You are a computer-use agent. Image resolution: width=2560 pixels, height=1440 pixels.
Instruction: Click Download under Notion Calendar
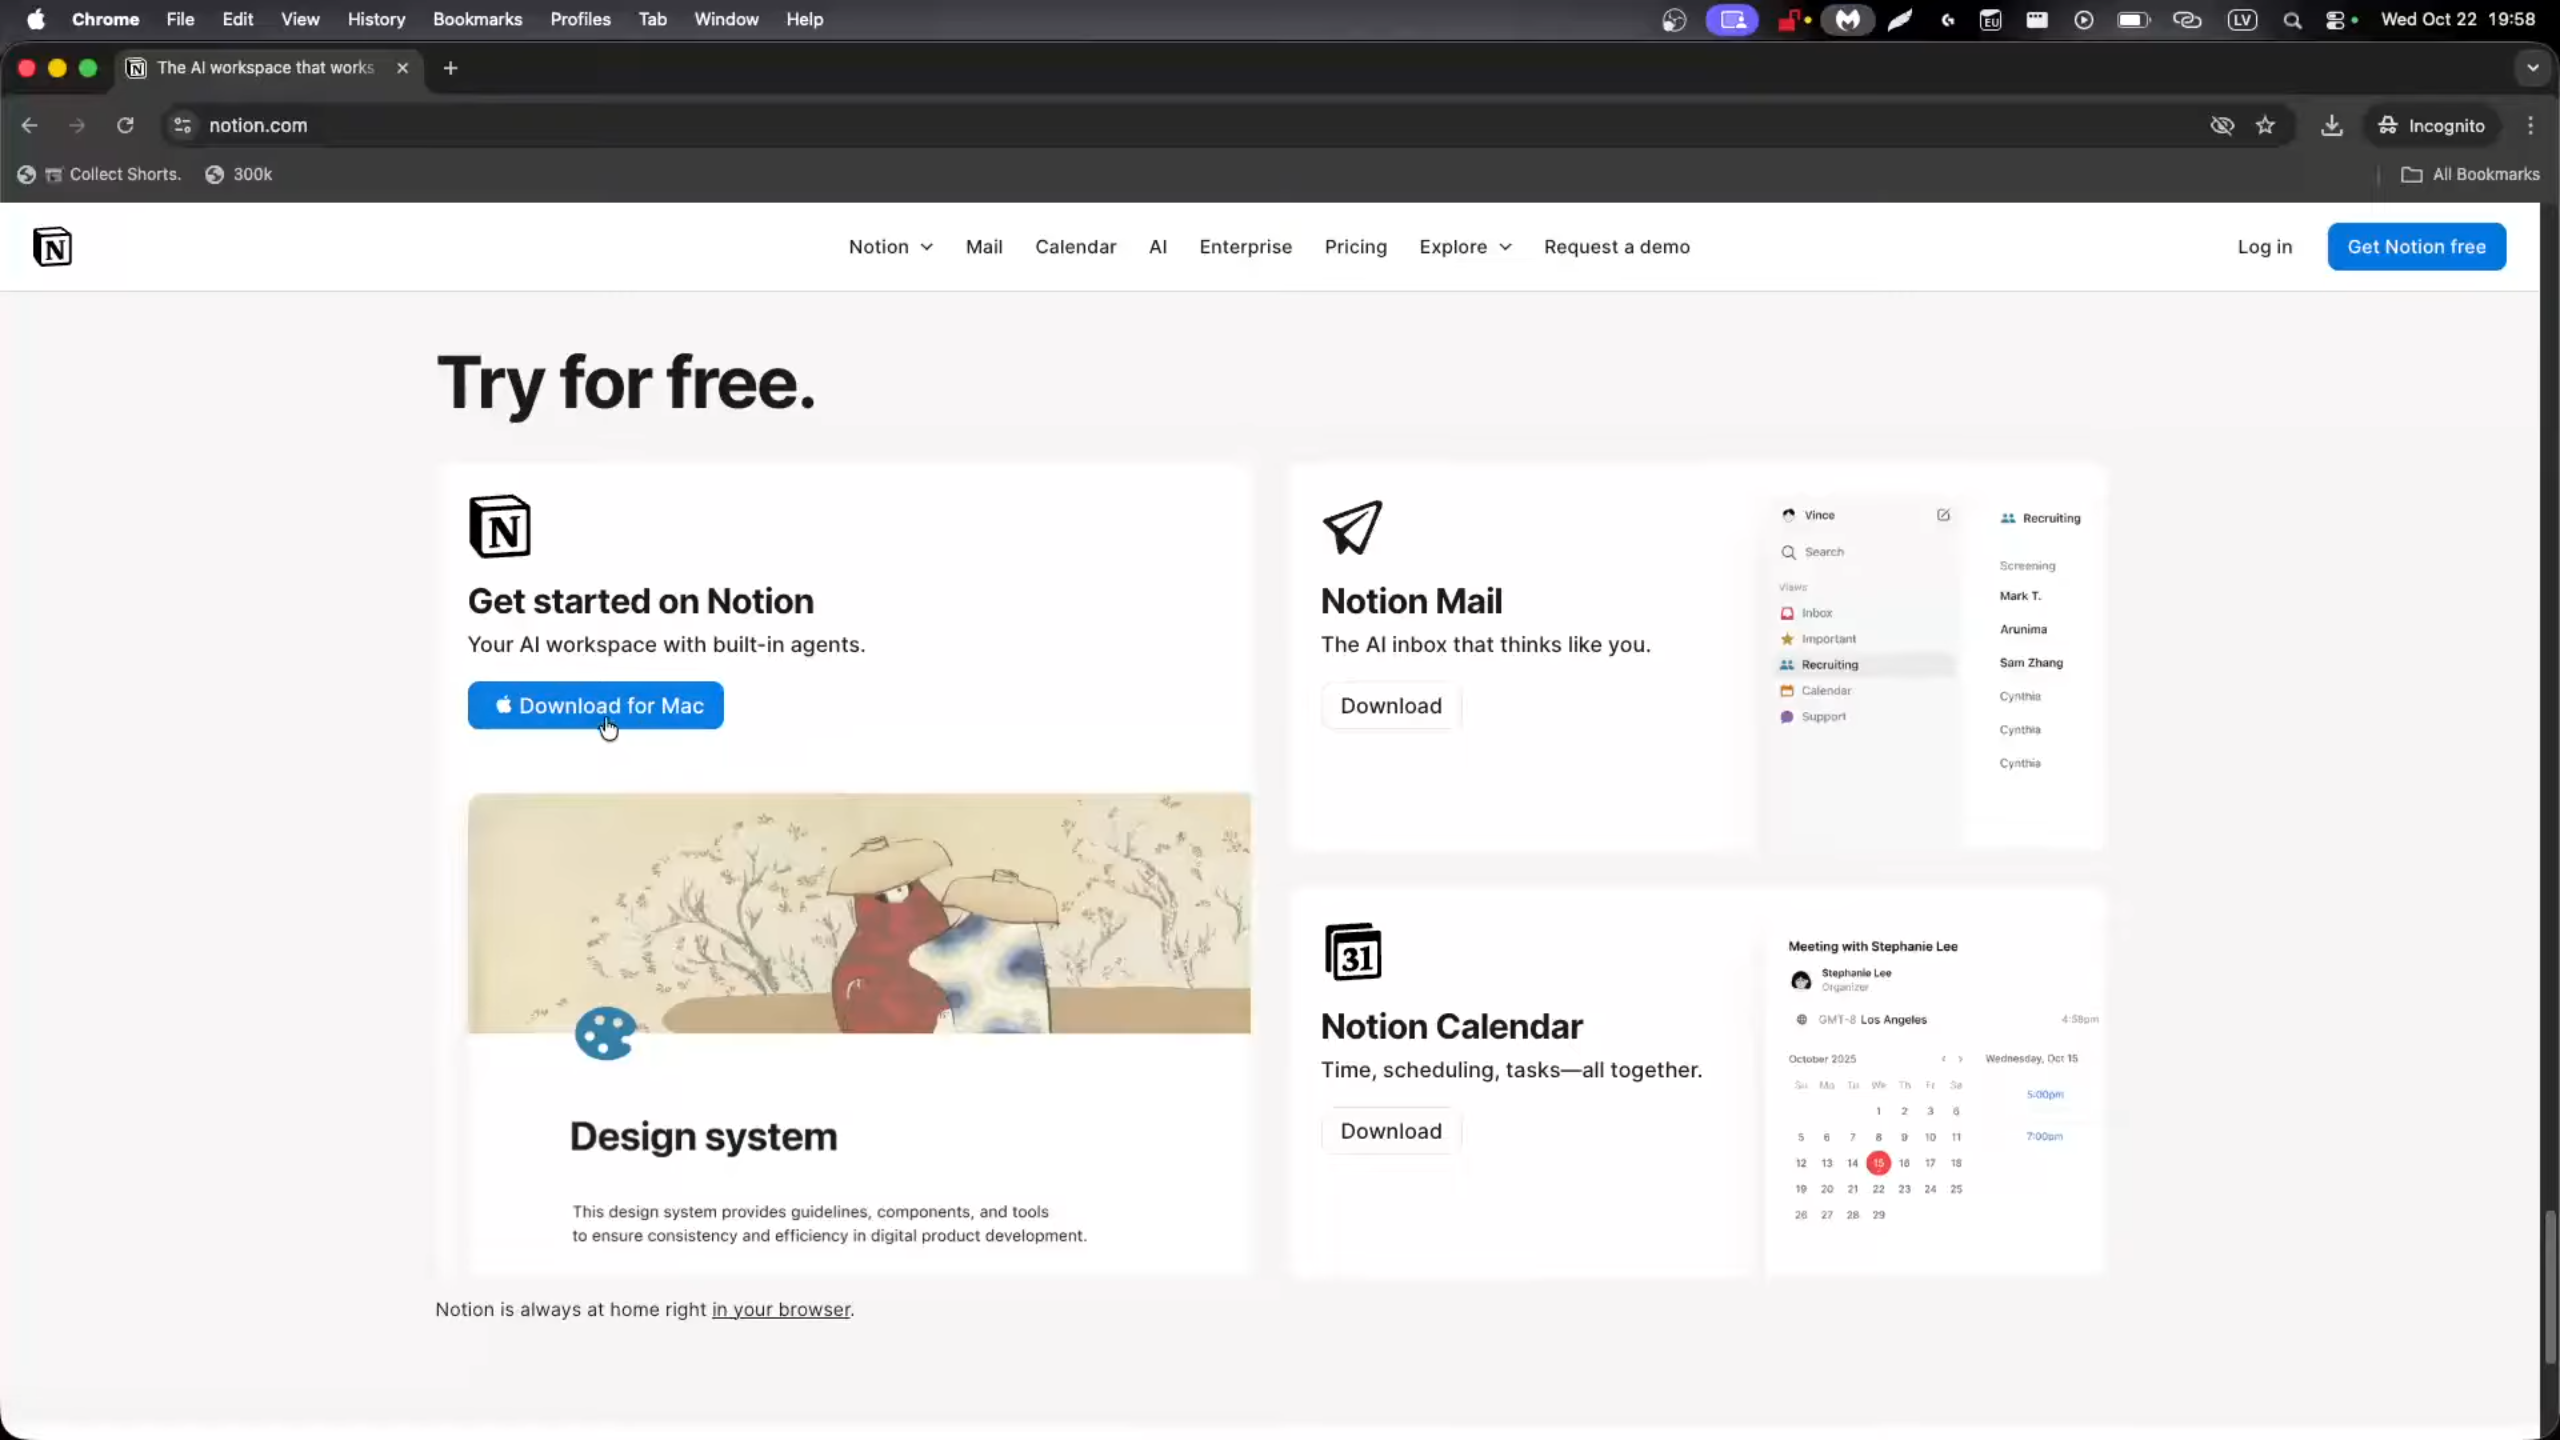[x=1391, y=1131]
